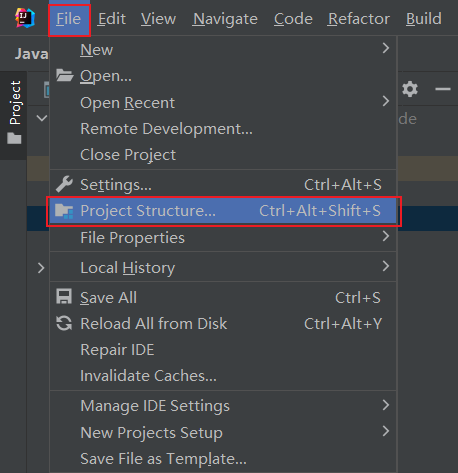The height and width of the screenshot is (473, 458).
Task: Click the Project Structure folder icon
Action: point(64,211)
